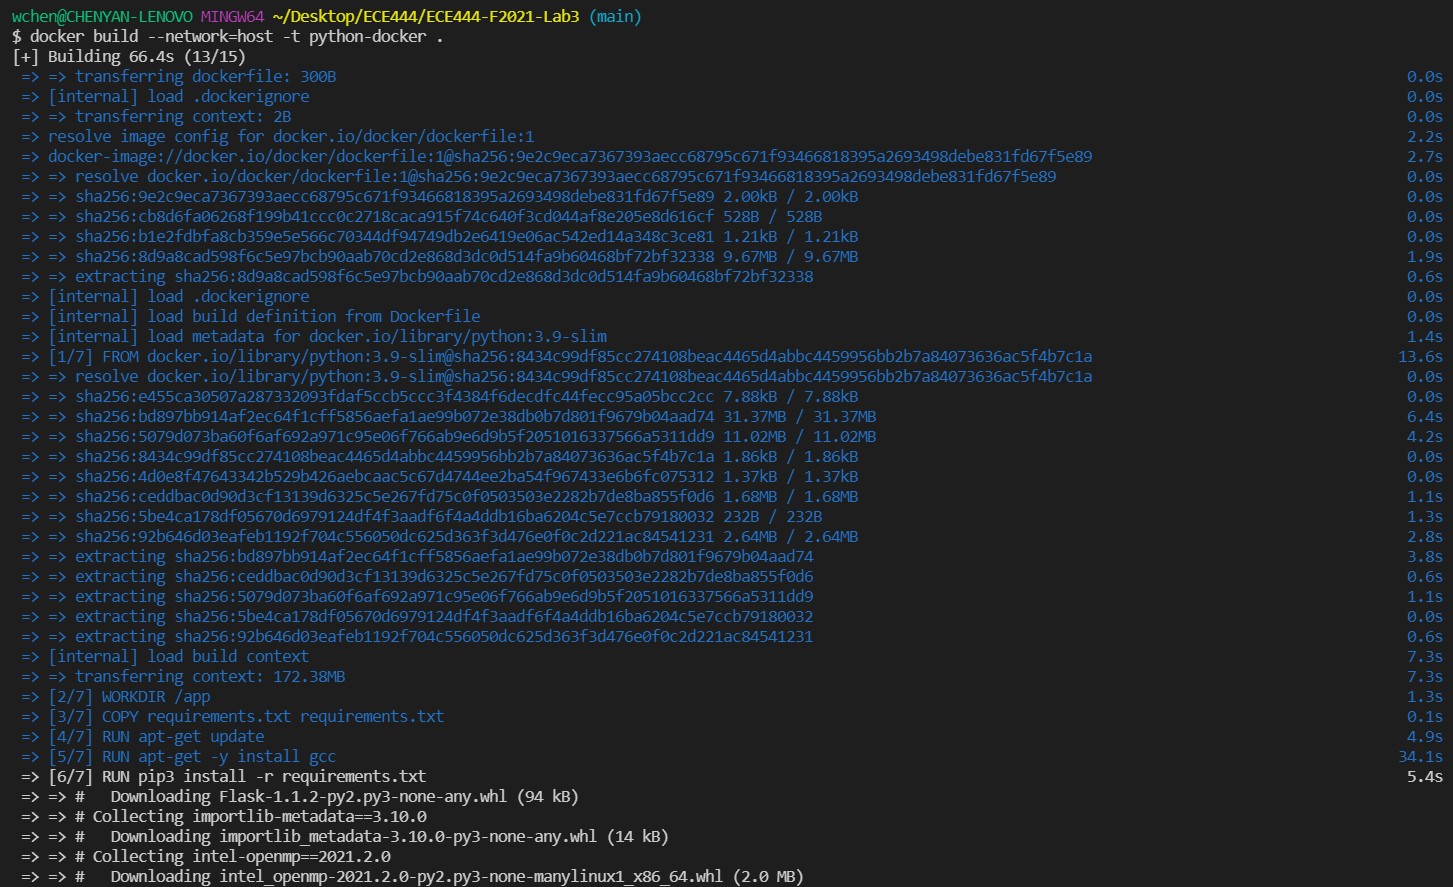Click the [3/7] COPY requirements.txt step

[232, 717]
